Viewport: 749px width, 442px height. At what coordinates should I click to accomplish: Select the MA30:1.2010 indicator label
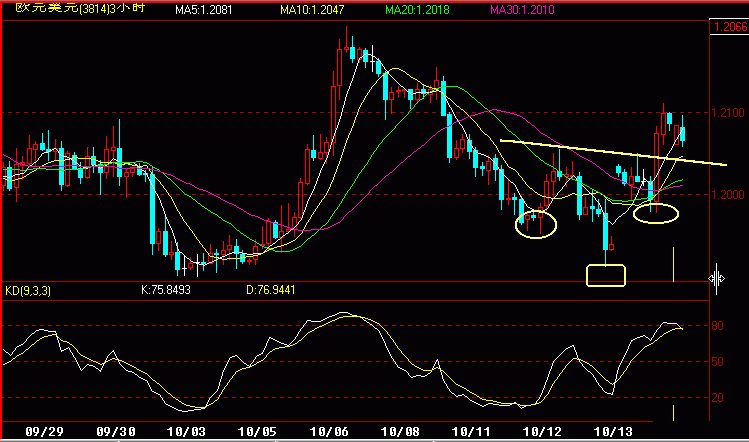pos(522,10)
